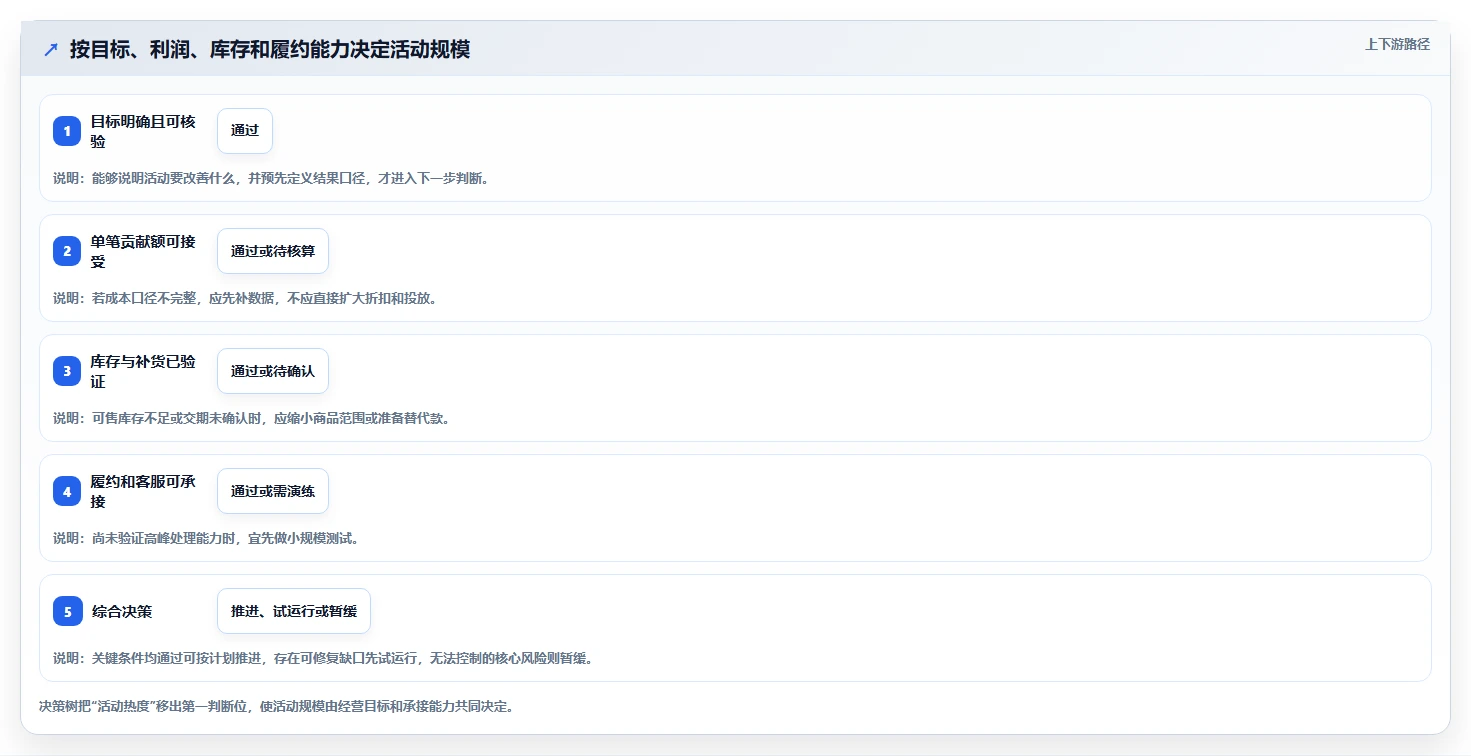
Task: Select the step title 库存与补货已验证
Action: tap(143, 371)
